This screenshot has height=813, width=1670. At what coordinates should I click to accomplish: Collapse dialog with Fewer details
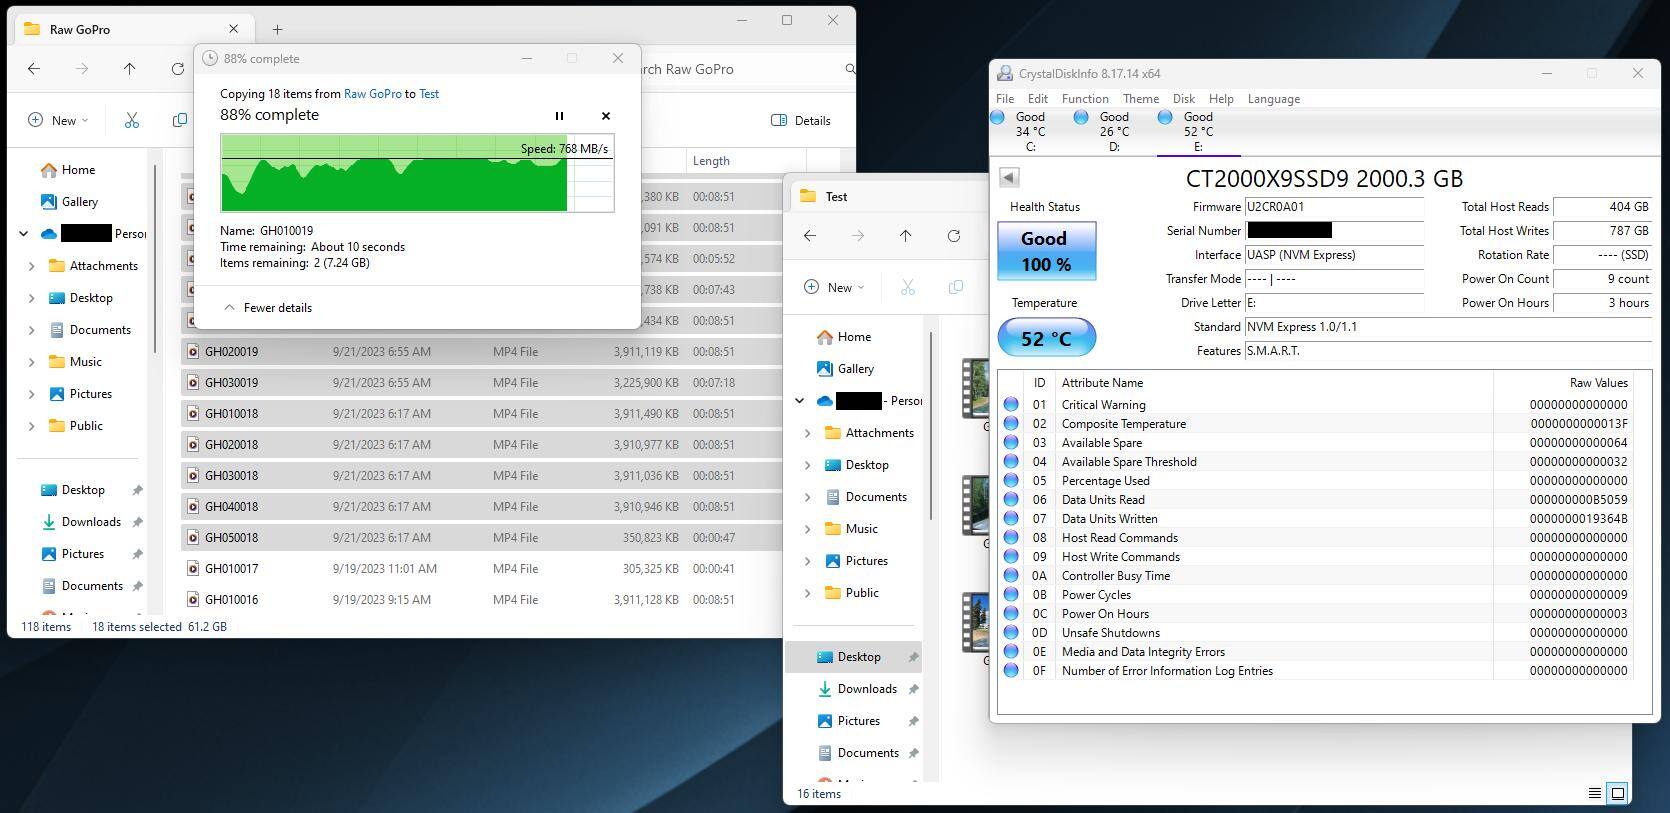pyautogui.click(x=268, y=308)
